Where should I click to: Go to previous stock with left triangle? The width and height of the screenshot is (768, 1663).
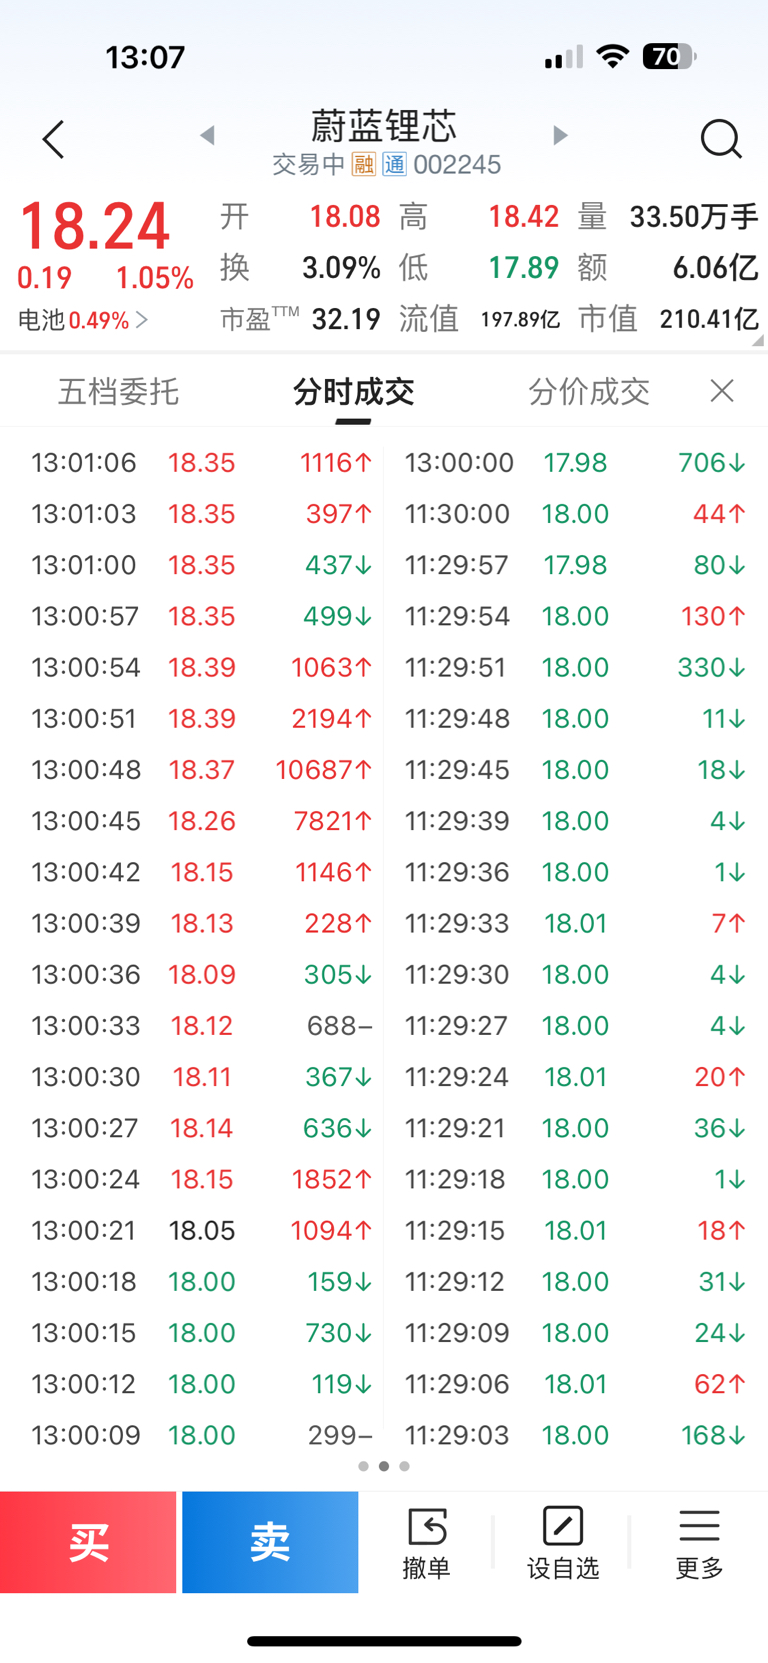point(208,135)
